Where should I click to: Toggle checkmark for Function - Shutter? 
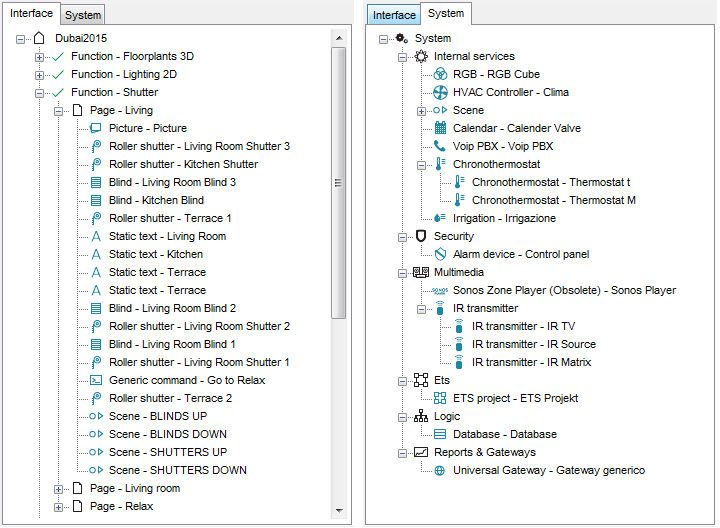pos(58,92)
